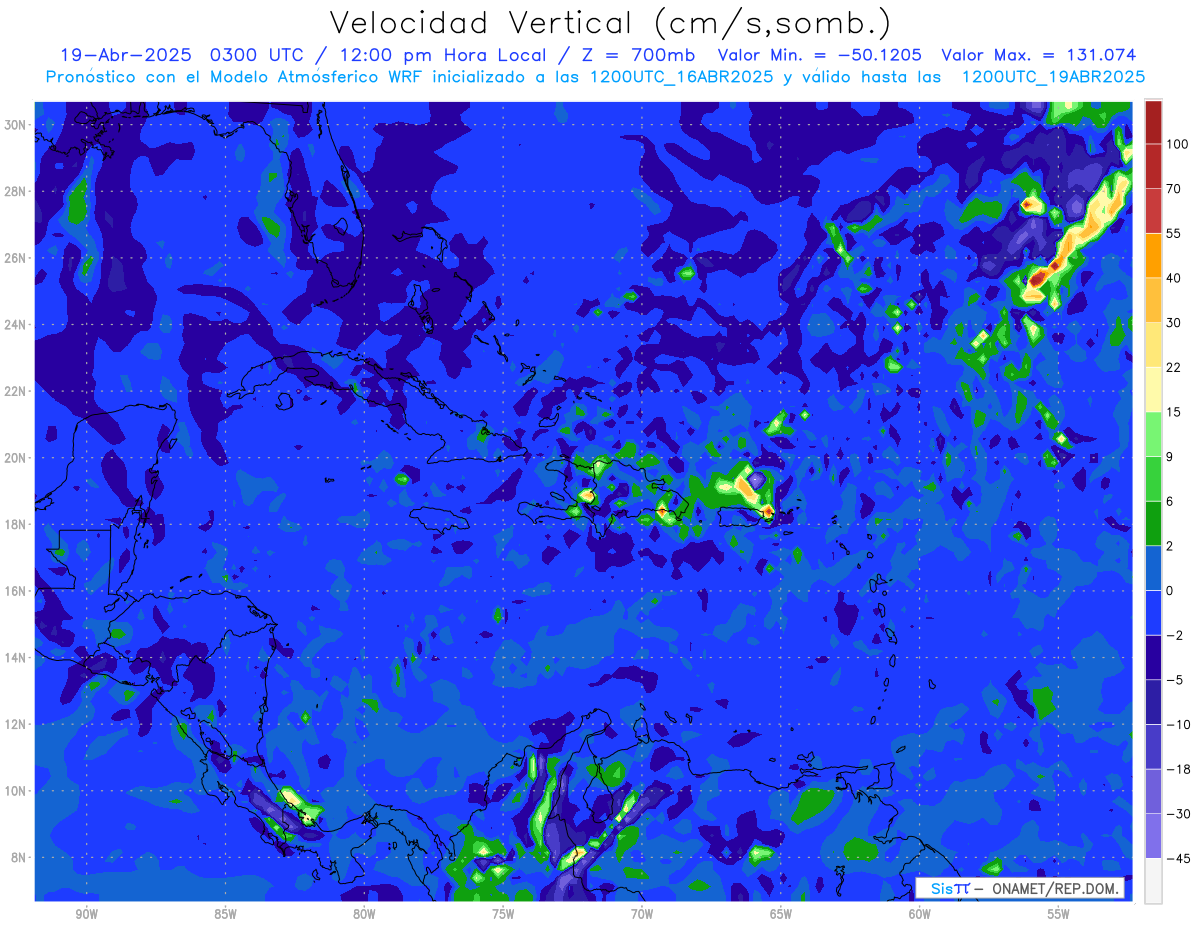Screen dimensions: 1200x927
Task: Click the color bar segment between 30 and 40
Action: pos(1153,300)
